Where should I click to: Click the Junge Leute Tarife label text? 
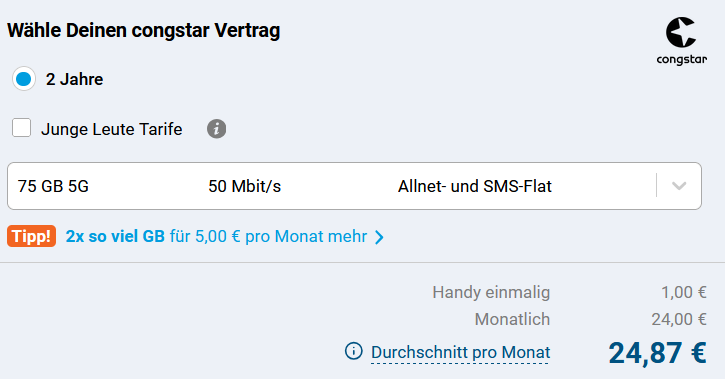(112, 129)
